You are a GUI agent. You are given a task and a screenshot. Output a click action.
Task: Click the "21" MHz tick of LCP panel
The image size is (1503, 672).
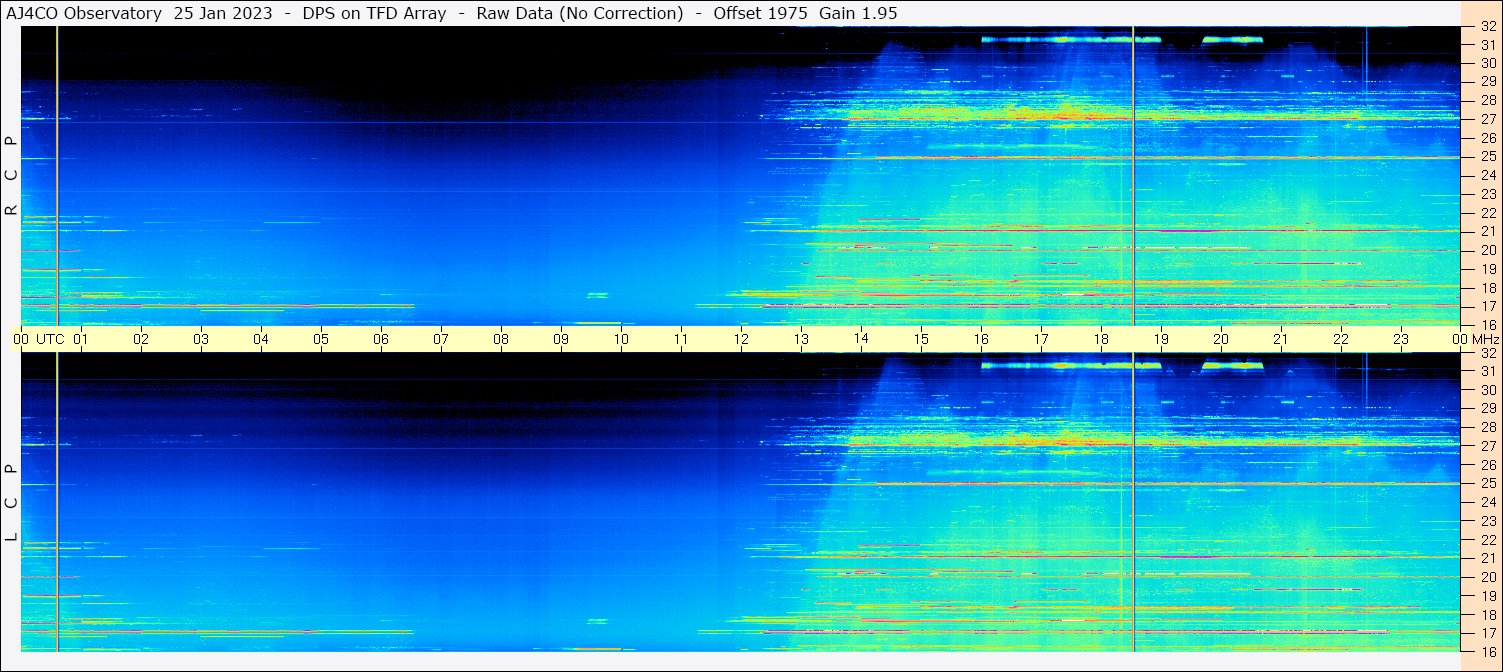pyautogui.click(x=1488, y=558)
